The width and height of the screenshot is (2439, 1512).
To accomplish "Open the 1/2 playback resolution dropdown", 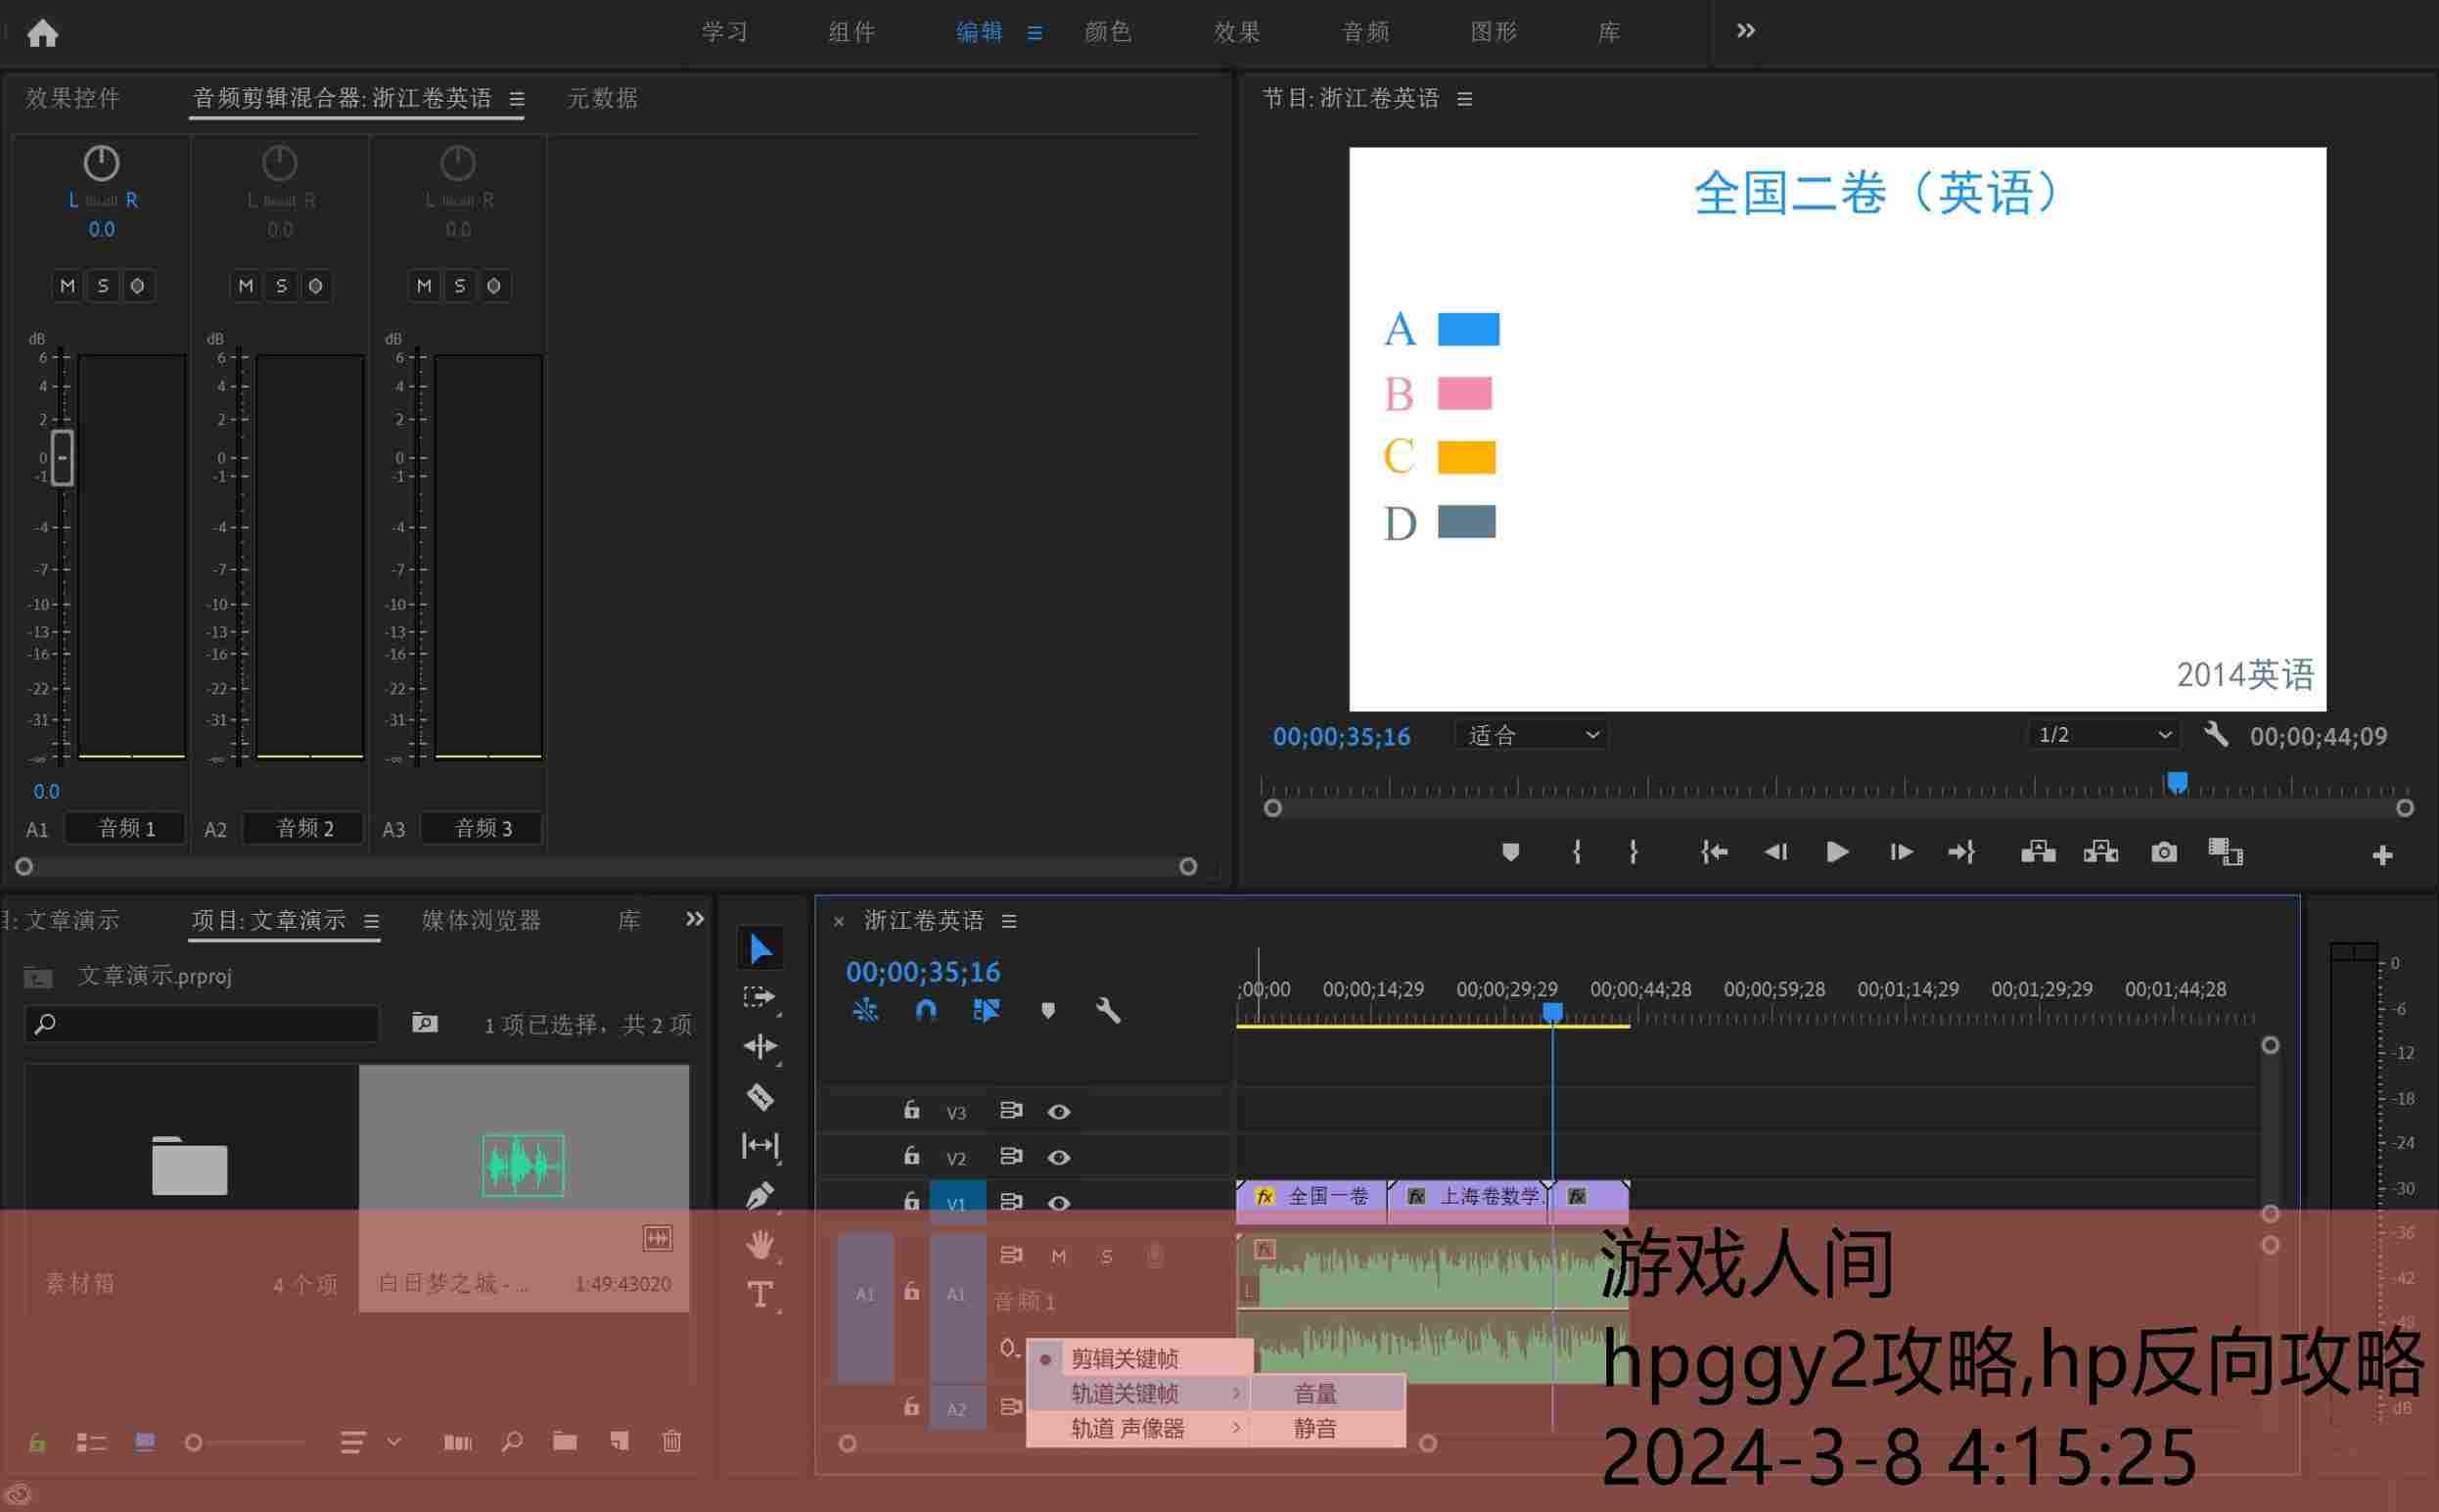I will [2103, 735].
